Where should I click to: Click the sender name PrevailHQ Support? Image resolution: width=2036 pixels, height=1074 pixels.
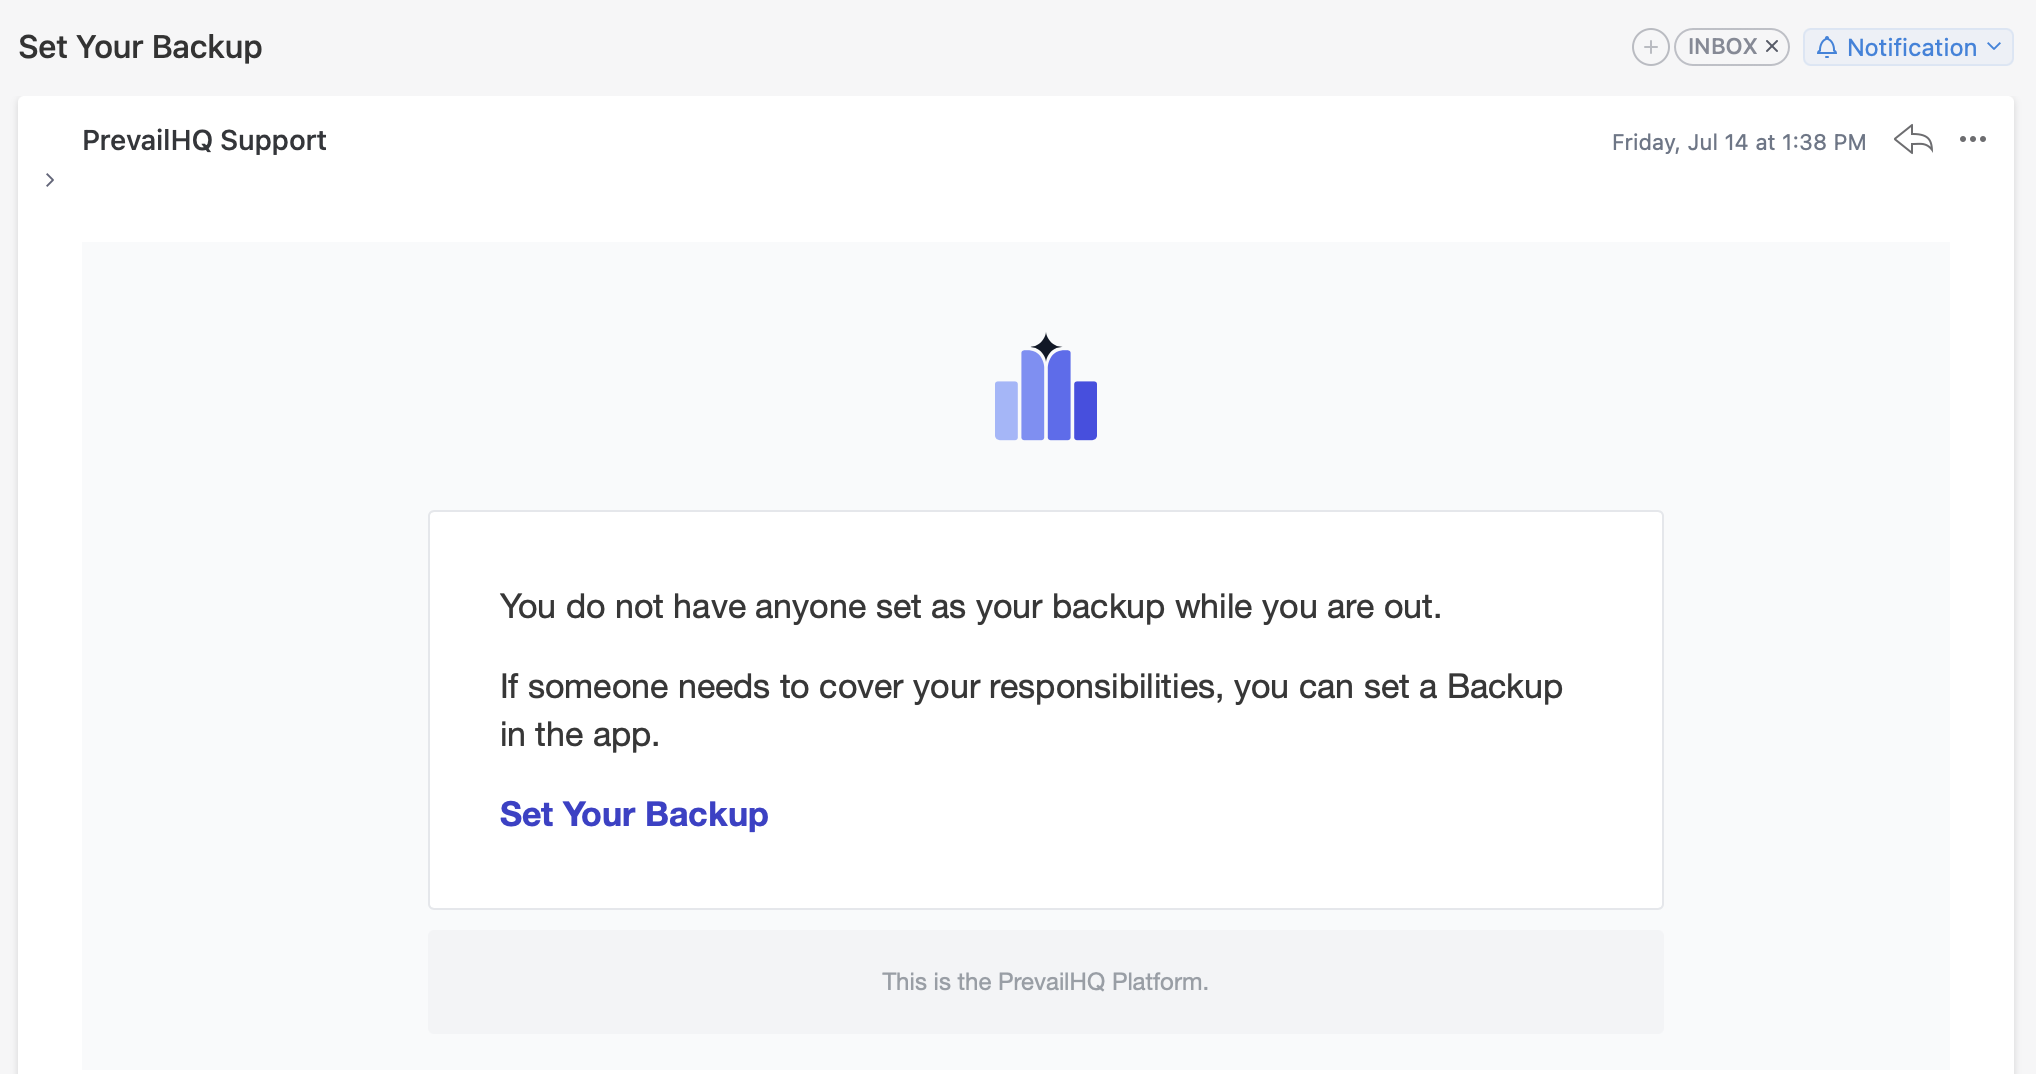tap(204, 141)
